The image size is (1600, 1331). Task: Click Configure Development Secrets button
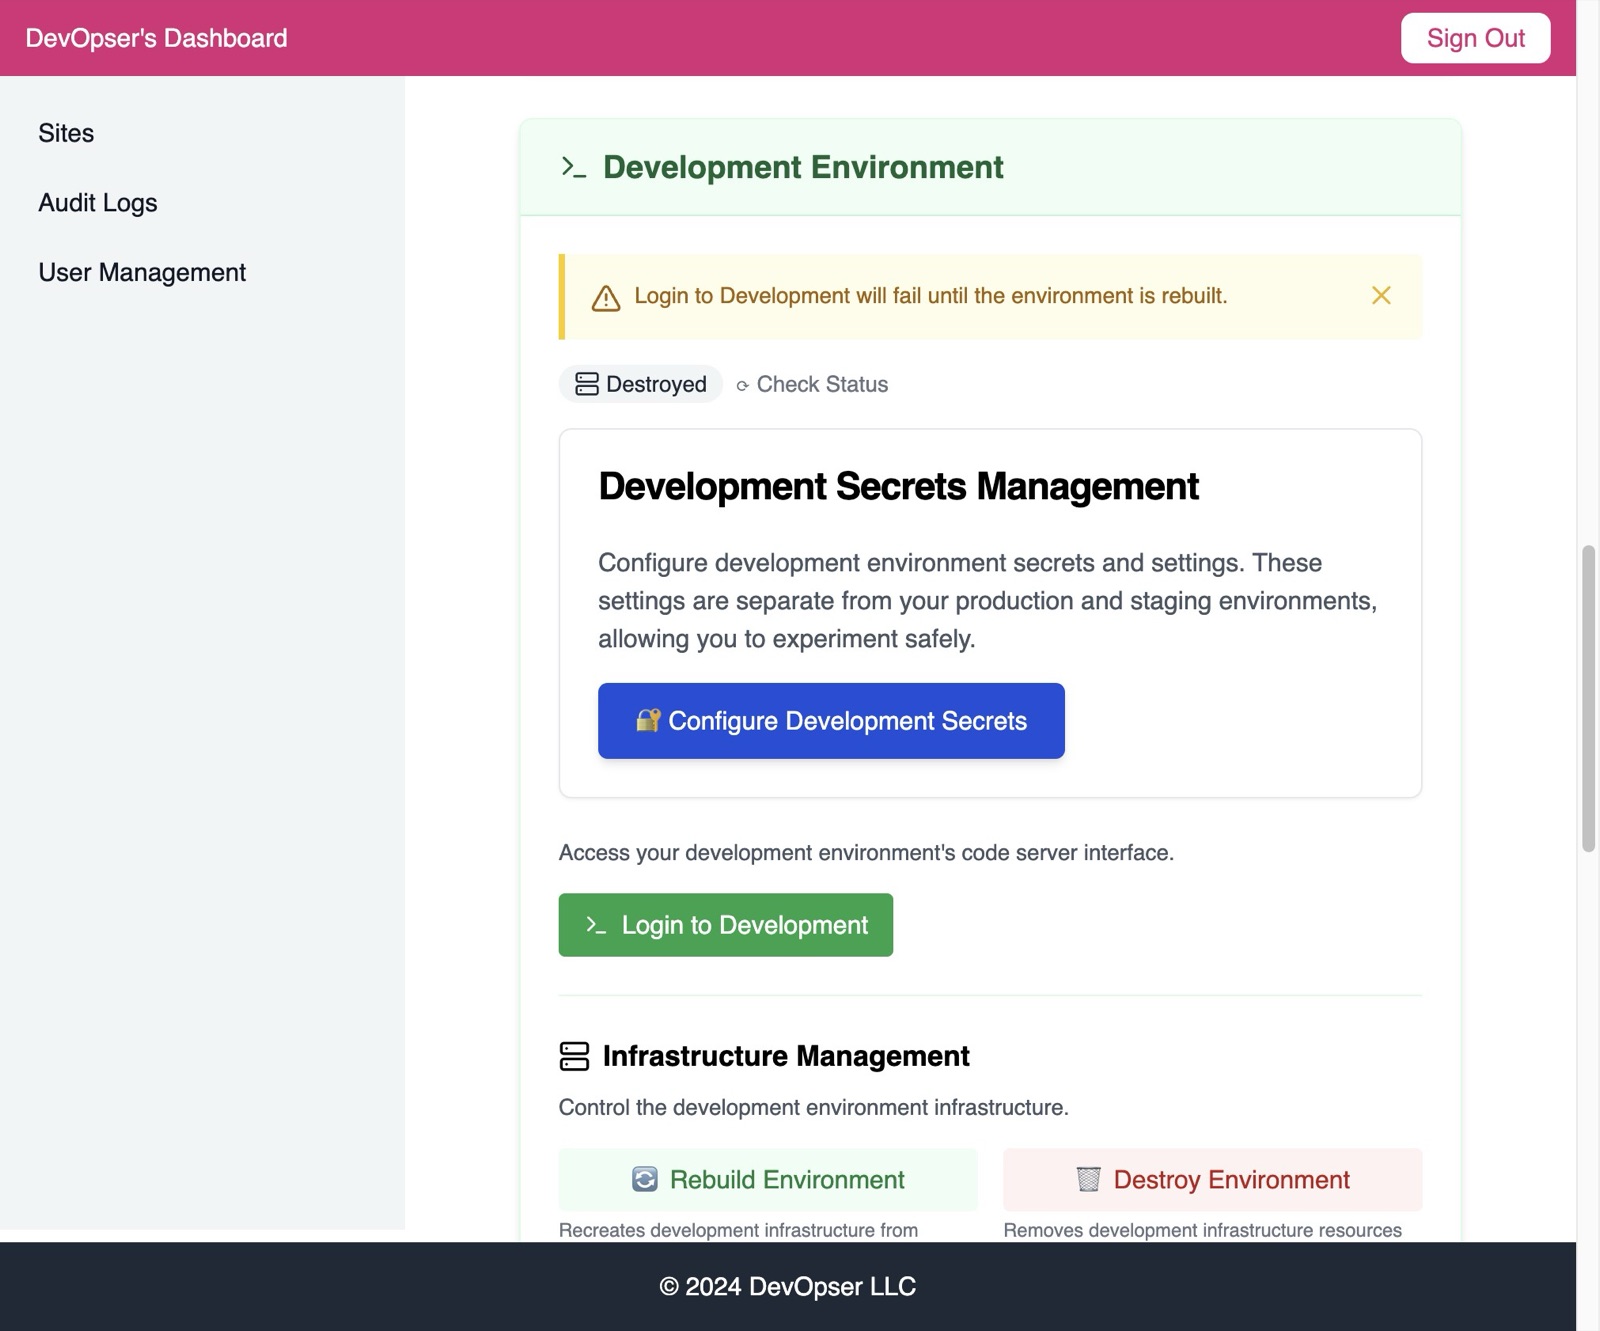(831, 721)
